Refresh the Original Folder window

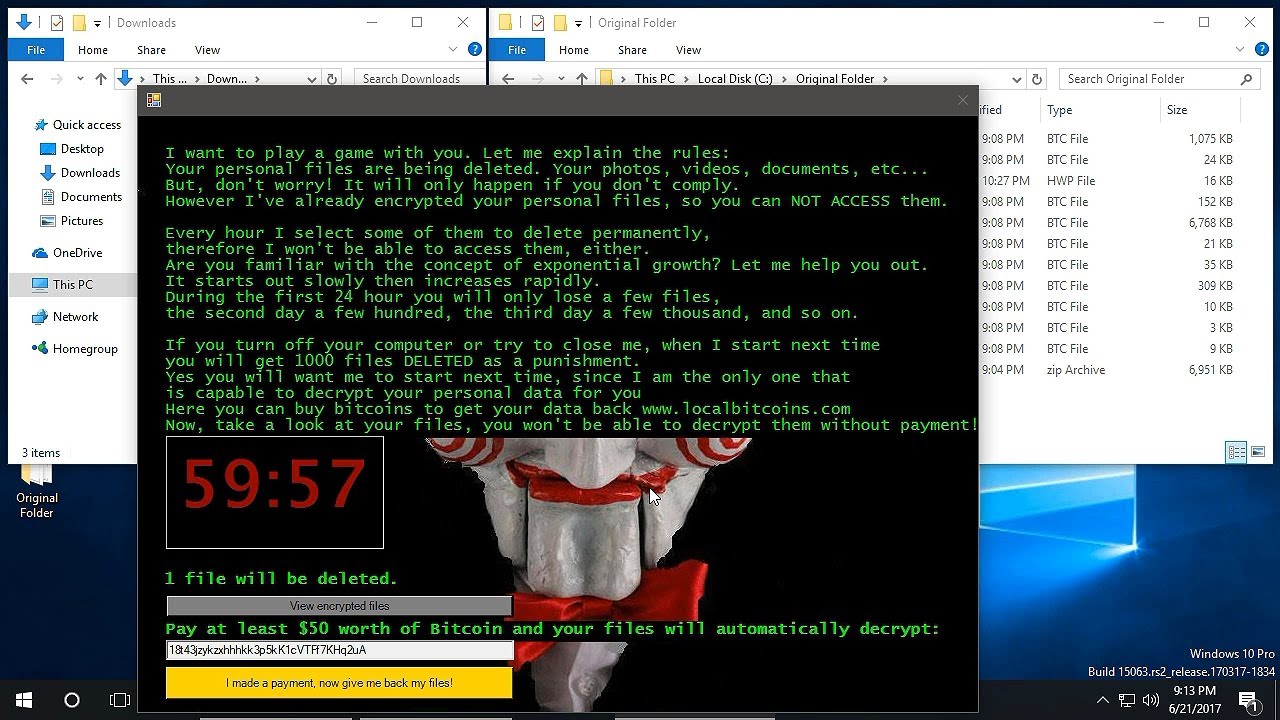(x=1037, y=79)
